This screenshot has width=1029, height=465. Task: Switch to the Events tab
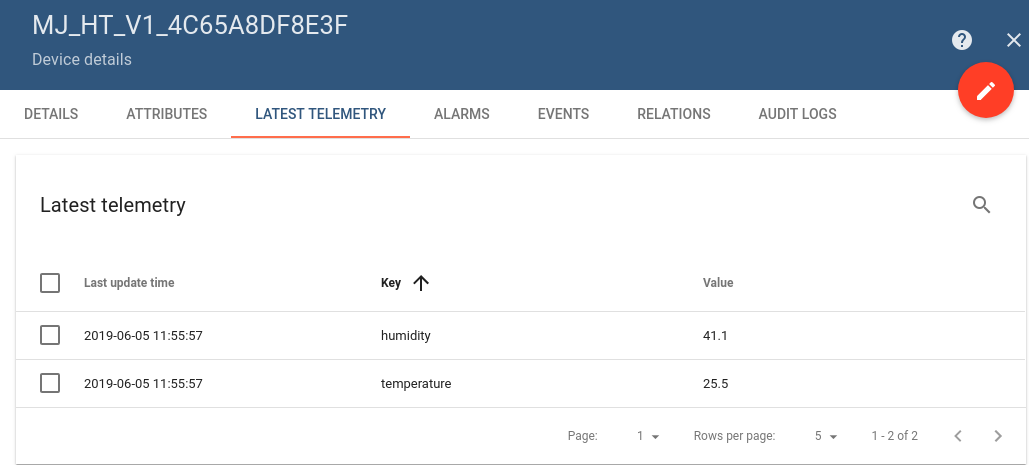[x=563, y=114]
